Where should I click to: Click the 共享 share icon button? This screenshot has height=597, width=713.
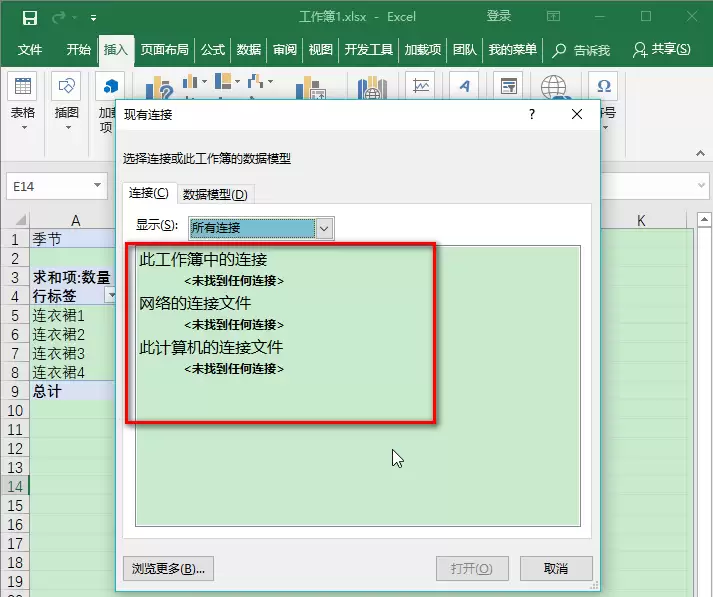(x=662, y=49)
